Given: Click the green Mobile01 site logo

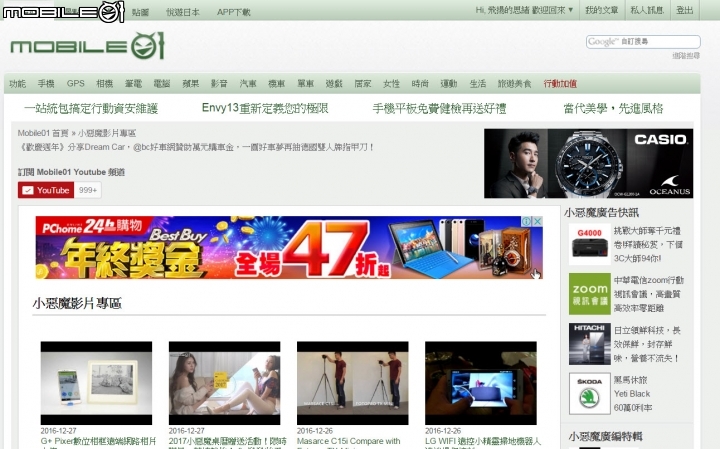Looking at the screenshot, I should pos(87,45).
